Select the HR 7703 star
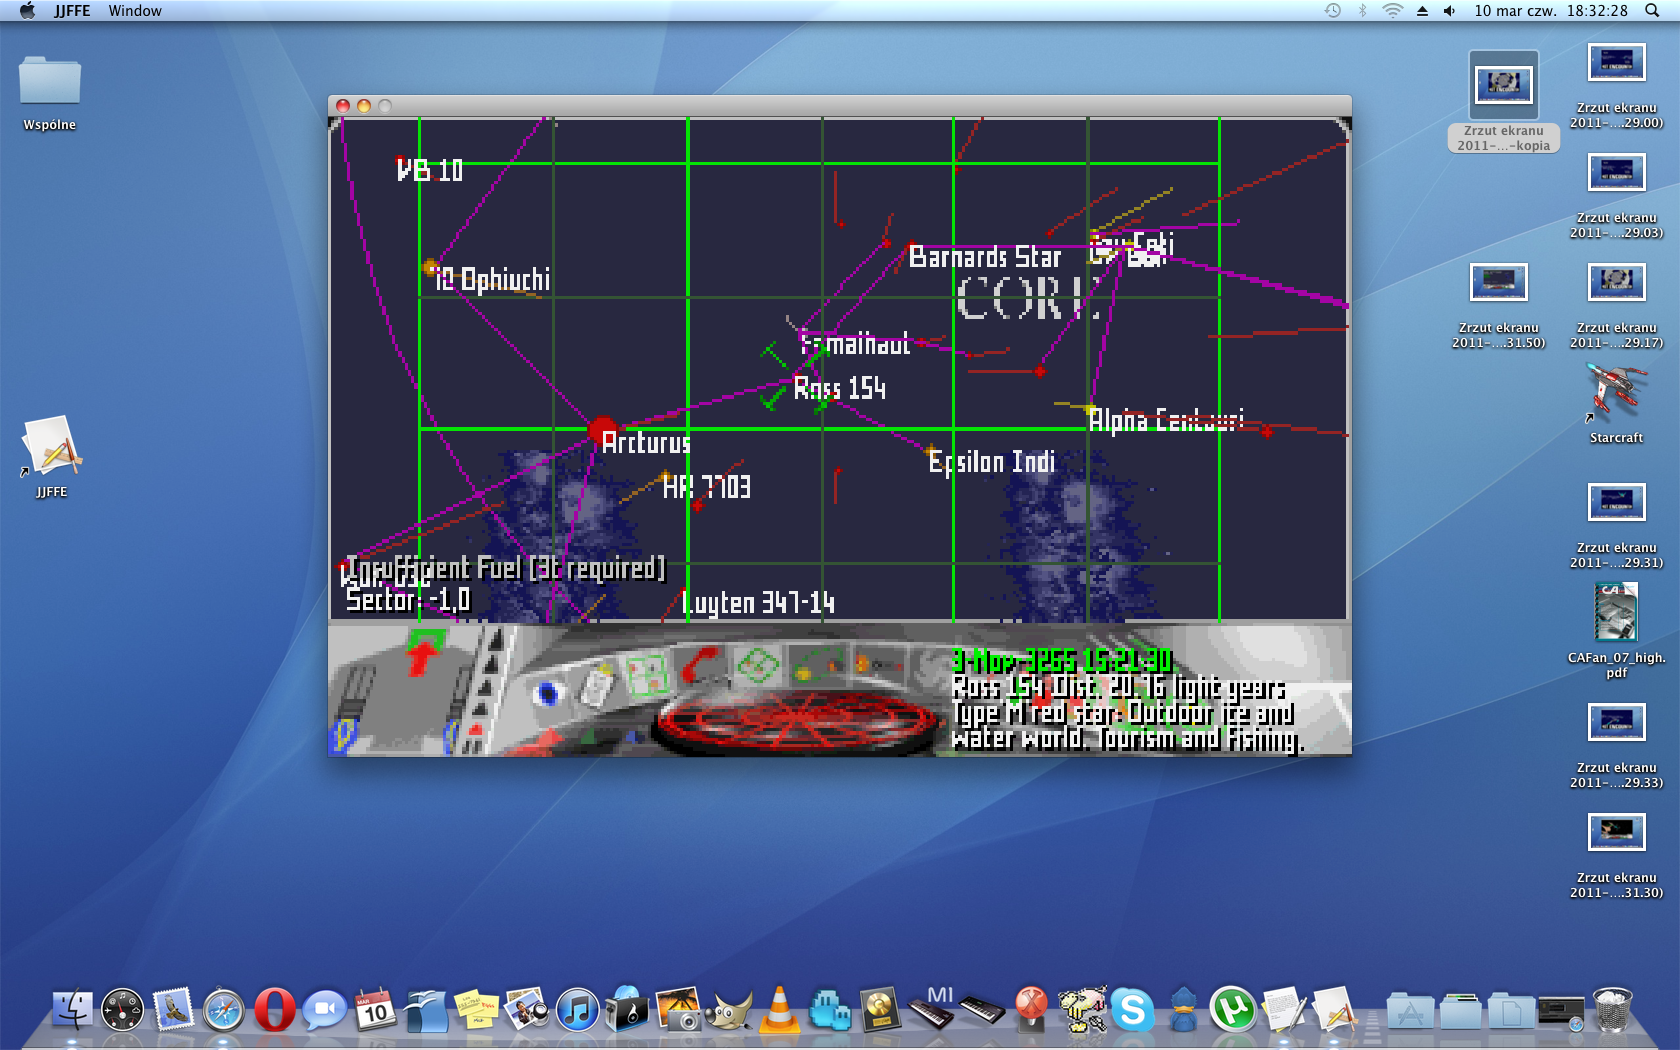1680x1050 pixels. pyautogui.click(x=667, y=476)
